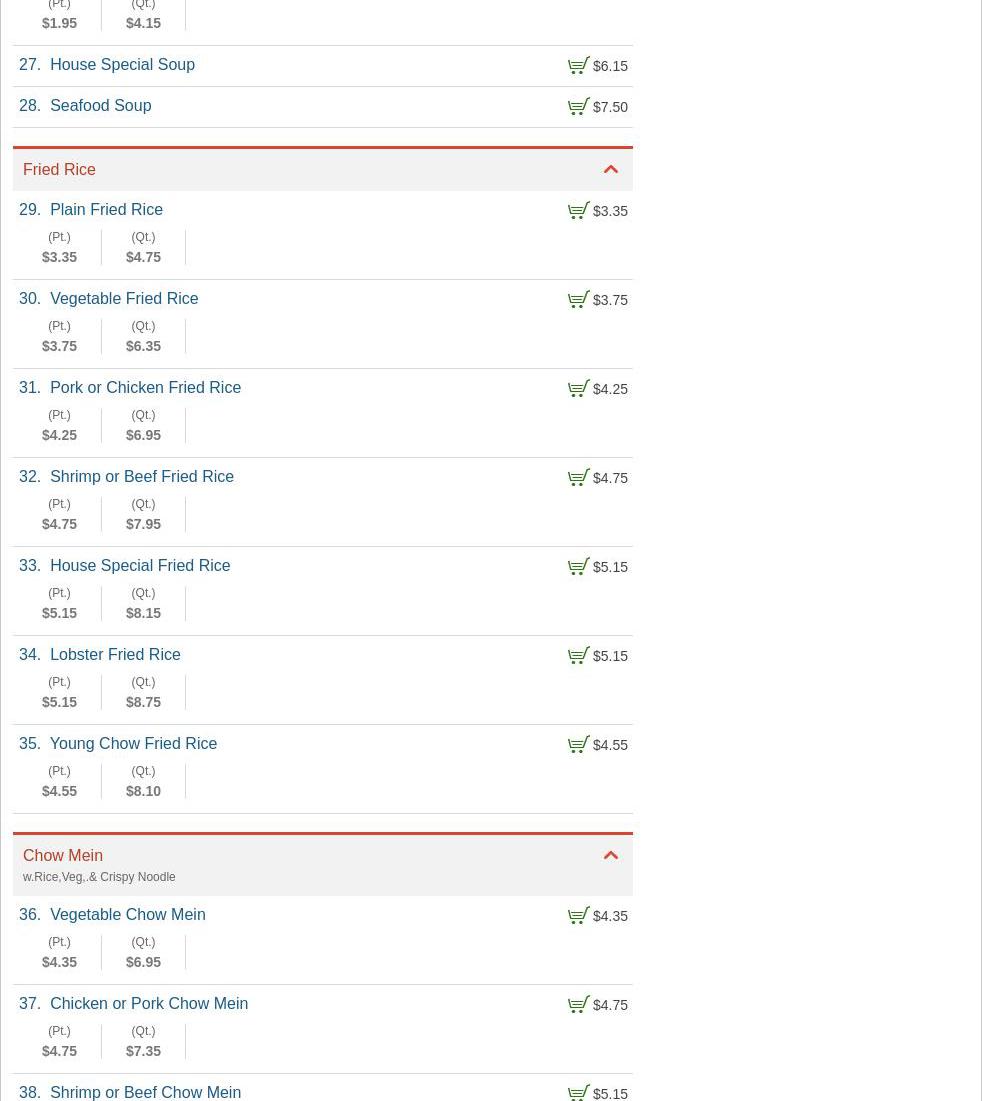Click cart icon for House Special Soup
The image size is (982, 1101).
pyautogui.click(x=579, y=66)
